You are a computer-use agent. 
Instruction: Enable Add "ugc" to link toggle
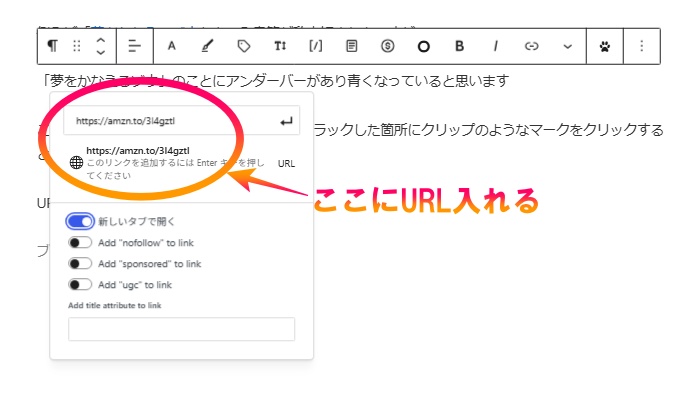(80, 285)
